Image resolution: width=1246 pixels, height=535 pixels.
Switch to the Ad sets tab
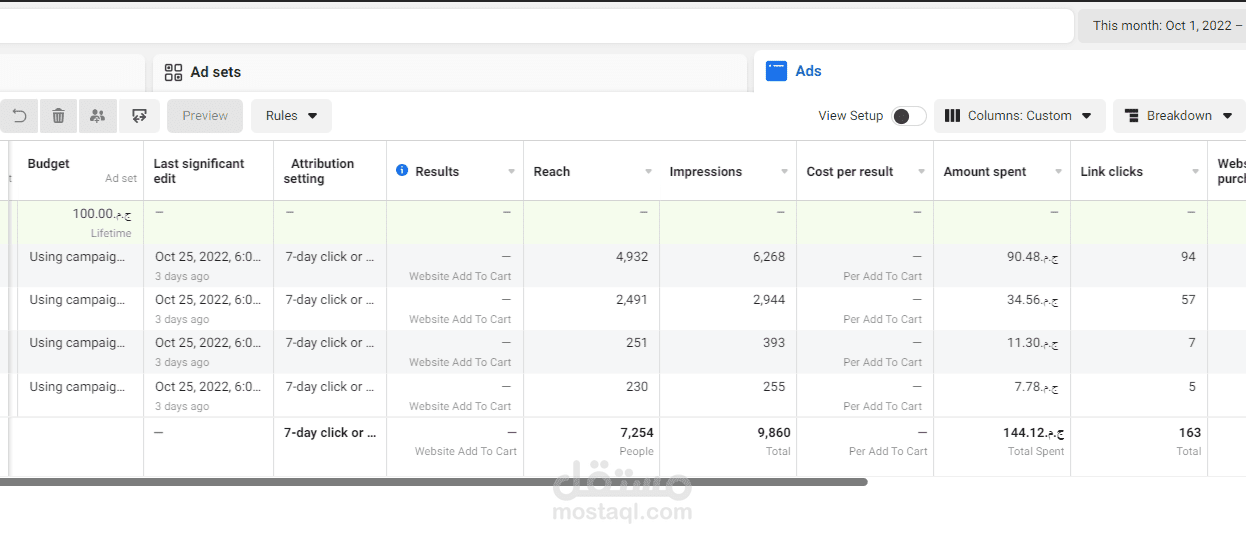(450, 72)
